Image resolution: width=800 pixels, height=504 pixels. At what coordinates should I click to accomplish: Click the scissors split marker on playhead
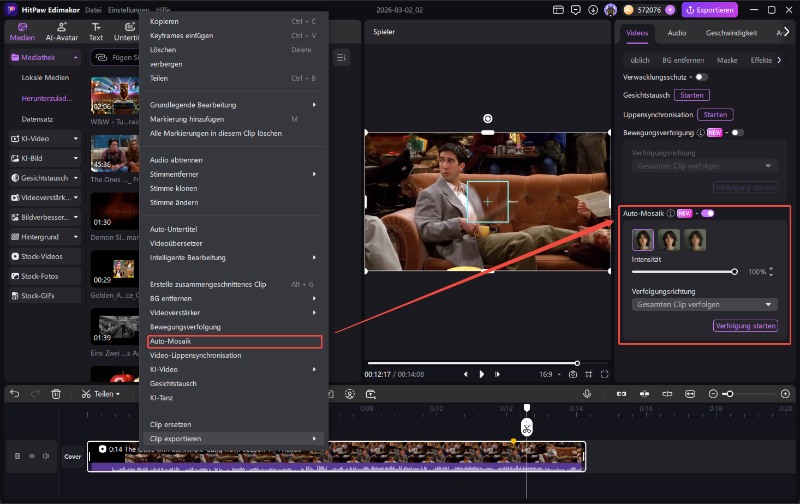click(x=527, y=427)
